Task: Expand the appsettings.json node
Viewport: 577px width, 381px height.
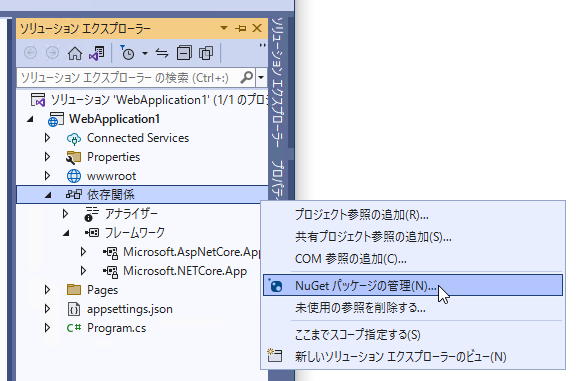Action: [x=47, y=309]
